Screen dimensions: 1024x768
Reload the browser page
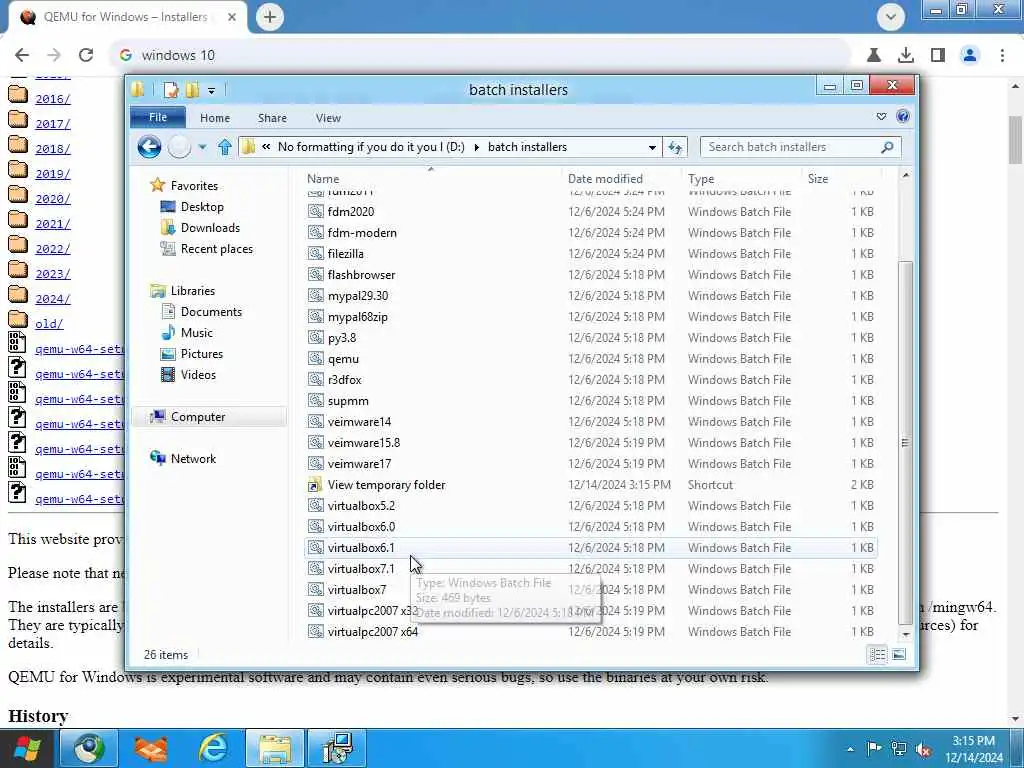[86, 56]
